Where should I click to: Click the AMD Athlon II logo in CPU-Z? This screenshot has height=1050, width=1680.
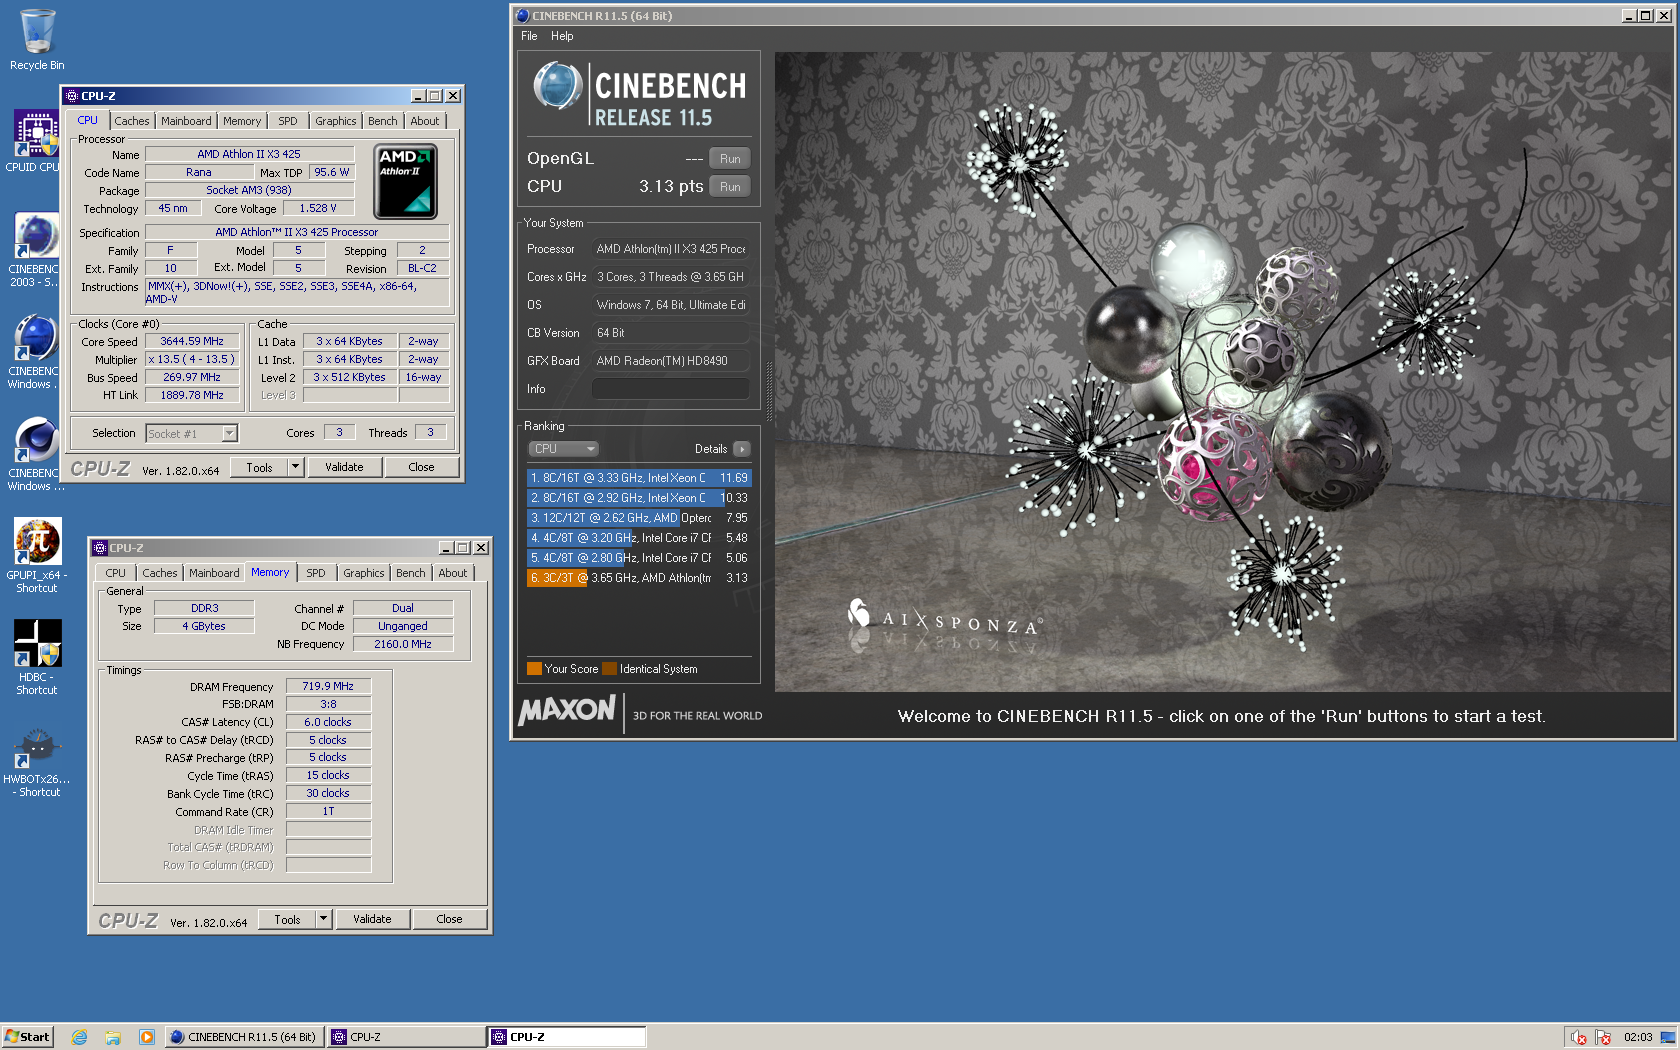tap(405, 181)
